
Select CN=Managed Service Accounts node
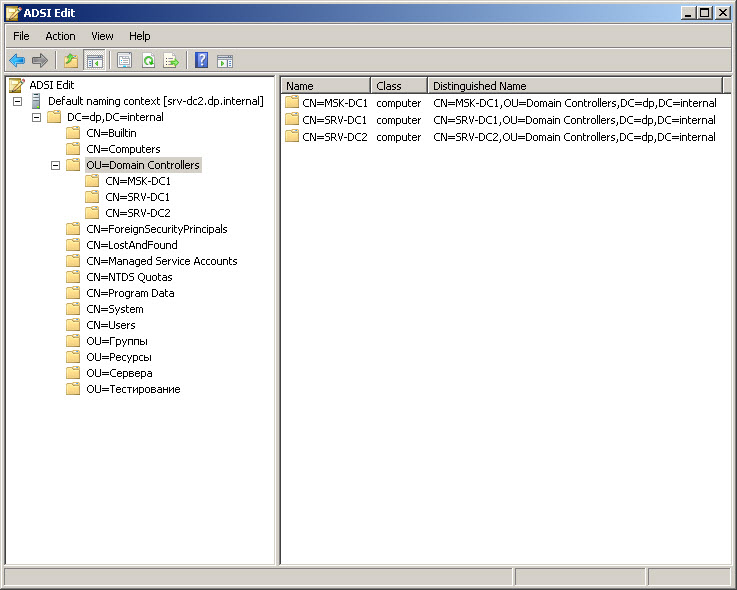162,261
